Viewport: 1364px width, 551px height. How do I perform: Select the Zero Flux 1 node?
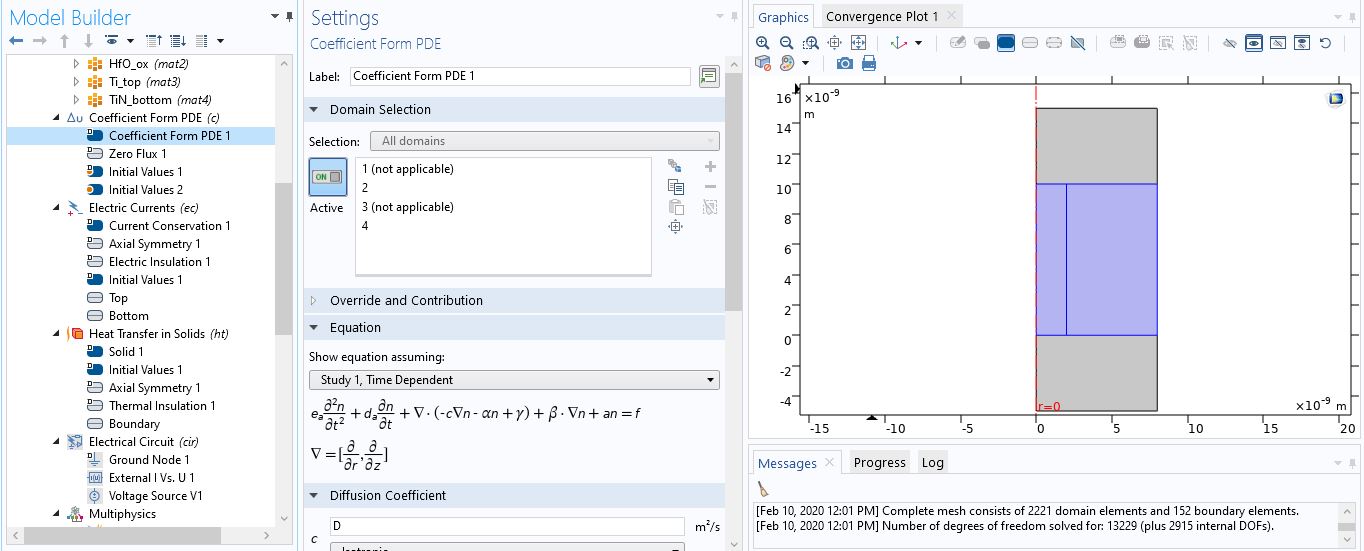(x=137, y=154)
